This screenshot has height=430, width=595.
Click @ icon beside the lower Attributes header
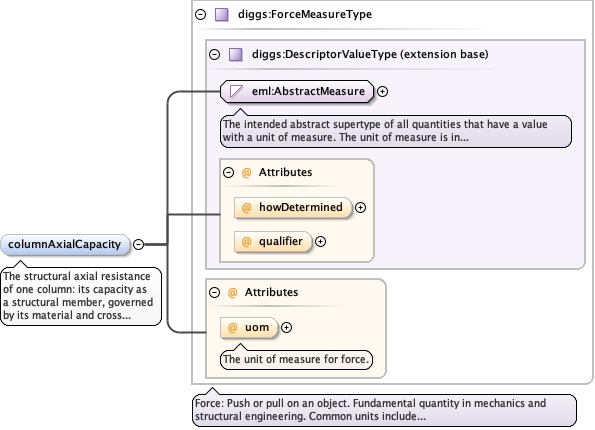pos(233,293)
